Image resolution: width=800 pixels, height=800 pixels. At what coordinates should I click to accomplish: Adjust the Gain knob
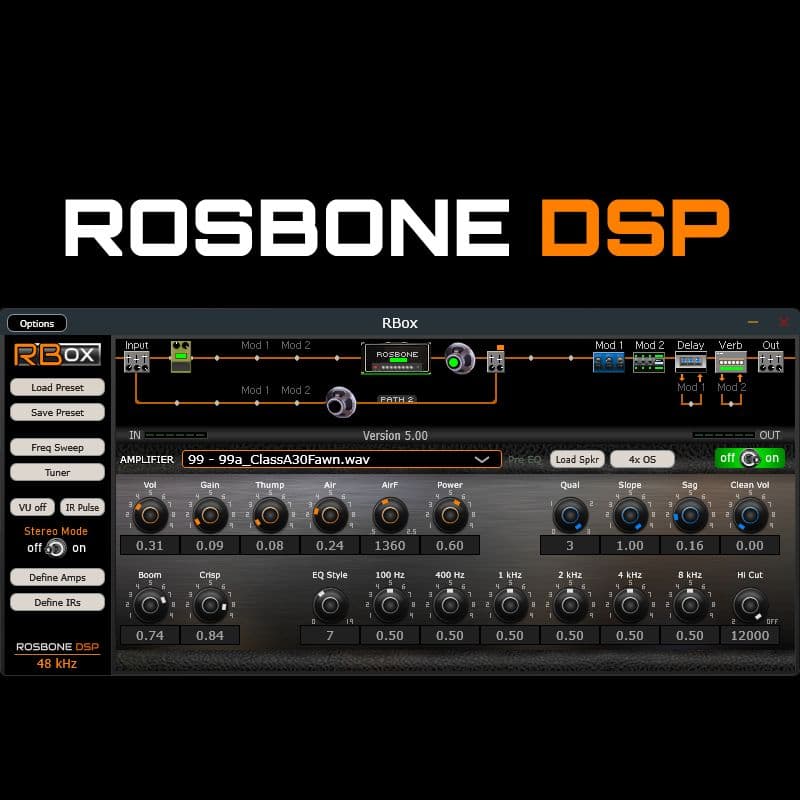pyautogui.click(x=210, y=515)
